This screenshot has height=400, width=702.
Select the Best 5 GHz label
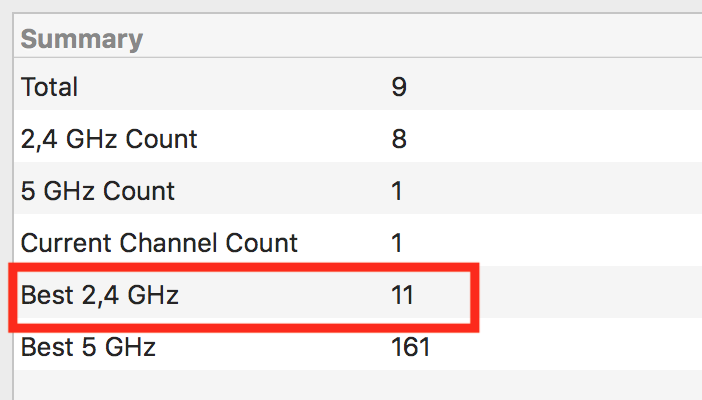click(x=88, y=347)
